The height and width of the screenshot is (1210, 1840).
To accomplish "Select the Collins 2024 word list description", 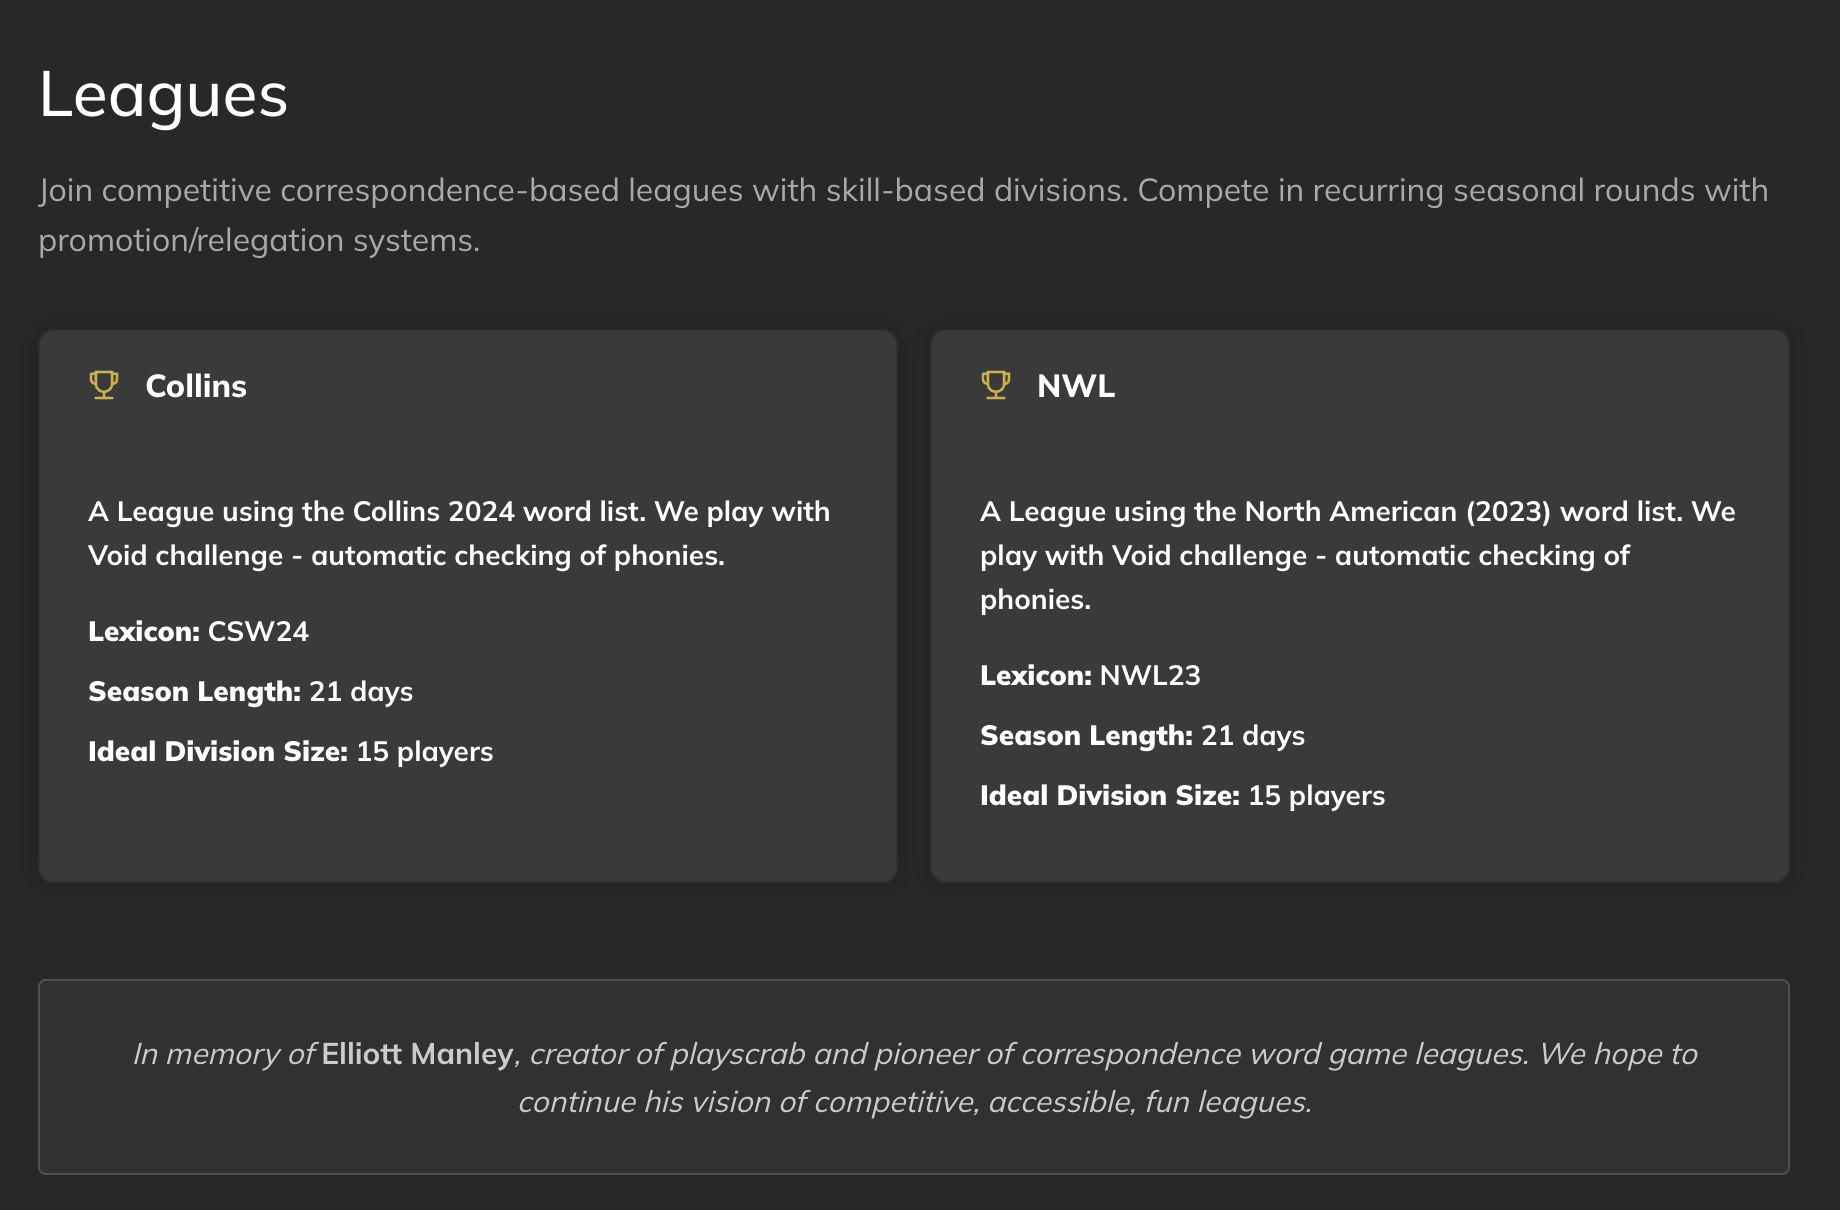I will [459, 533].
